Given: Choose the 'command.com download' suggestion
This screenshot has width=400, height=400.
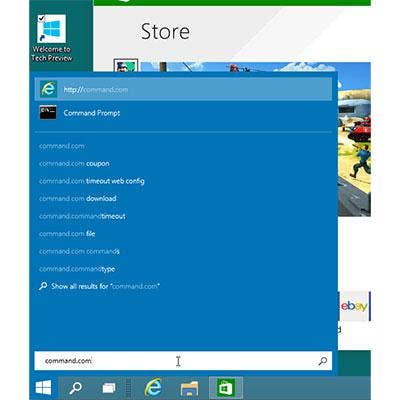Looking at the screenshot, I should point(77,199).
